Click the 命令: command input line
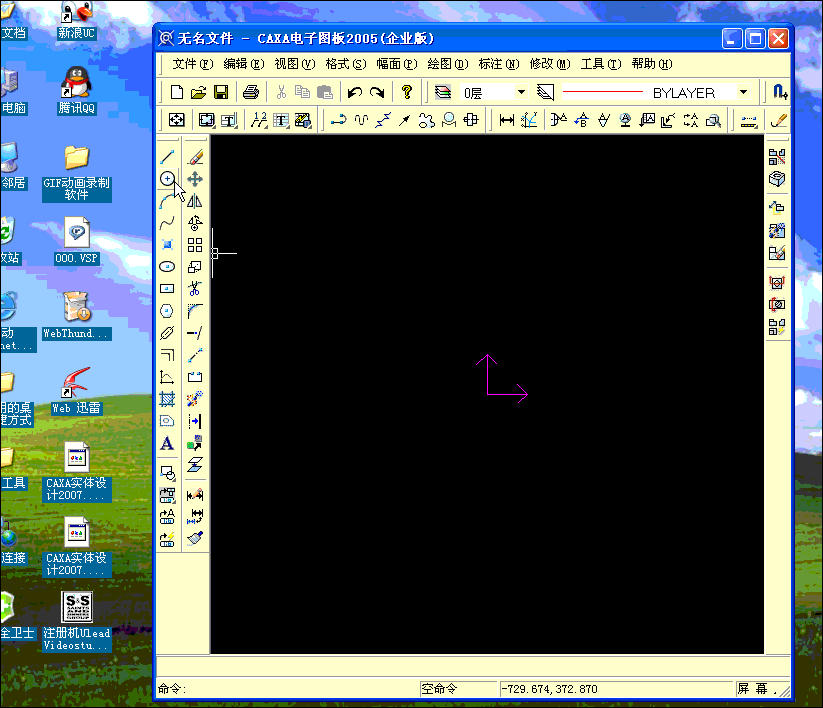Viewport: 823px width, 708px height. click(x=287, y=689)
